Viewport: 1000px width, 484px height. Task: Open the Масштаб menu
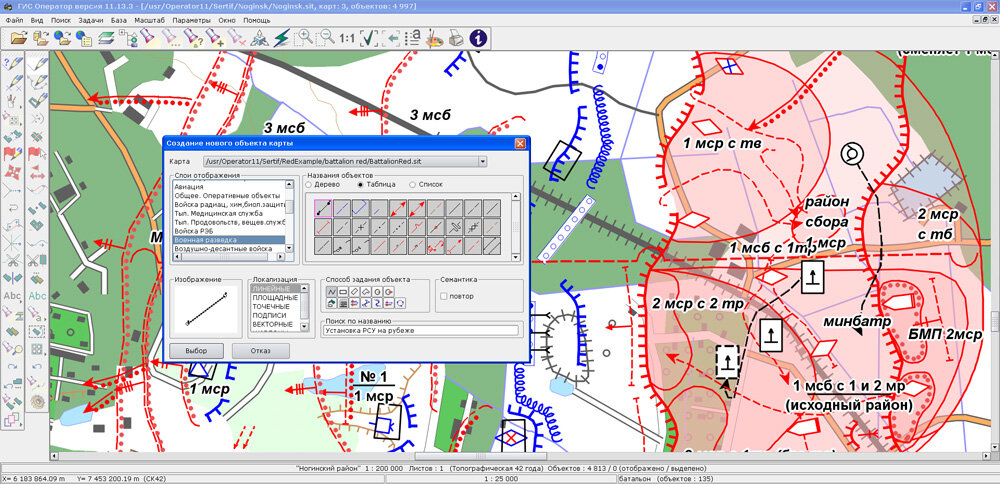(149, 20)
